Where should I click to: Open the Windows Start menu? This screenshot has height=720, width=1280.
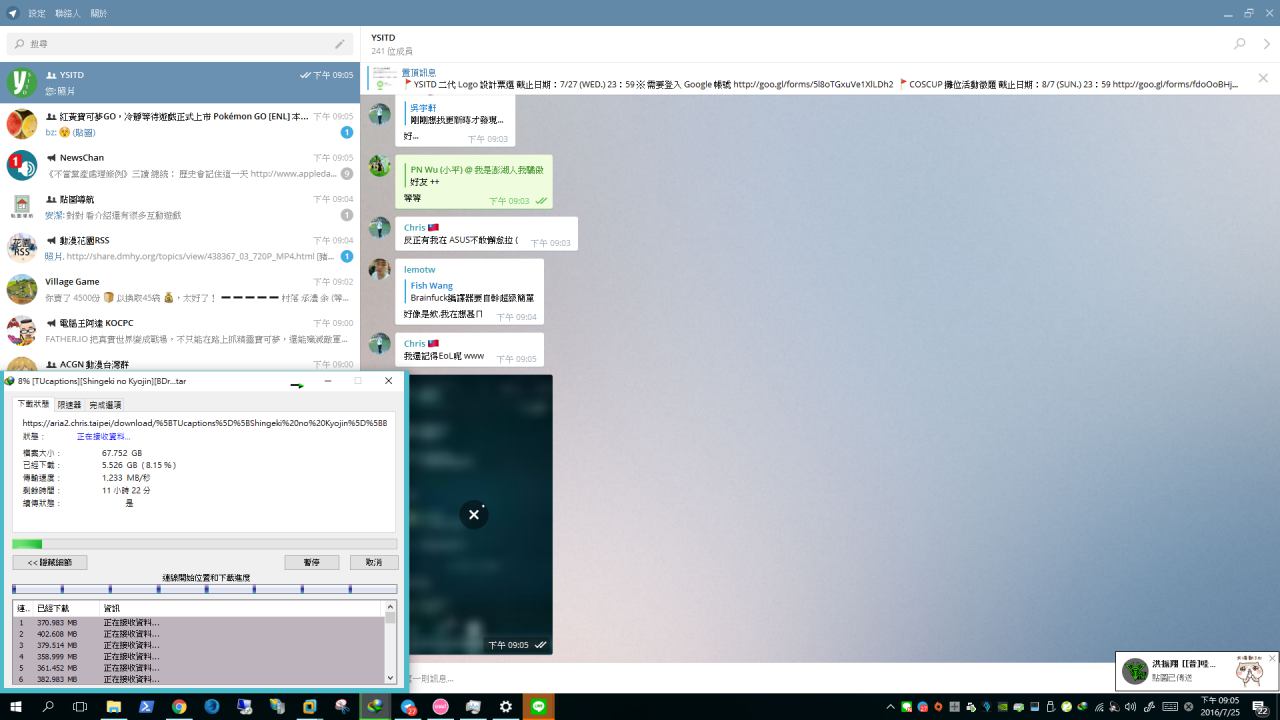click(16, 707)
